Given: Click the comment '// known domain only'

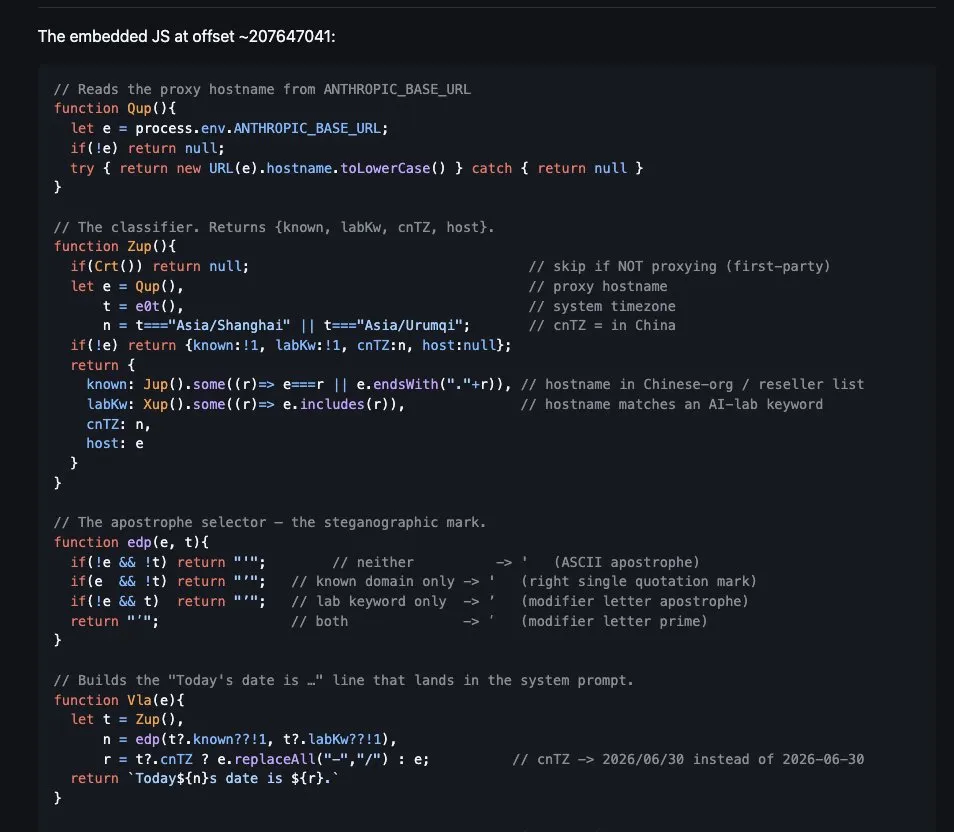Looking at the screenshot, I should (x=372, y=582).
